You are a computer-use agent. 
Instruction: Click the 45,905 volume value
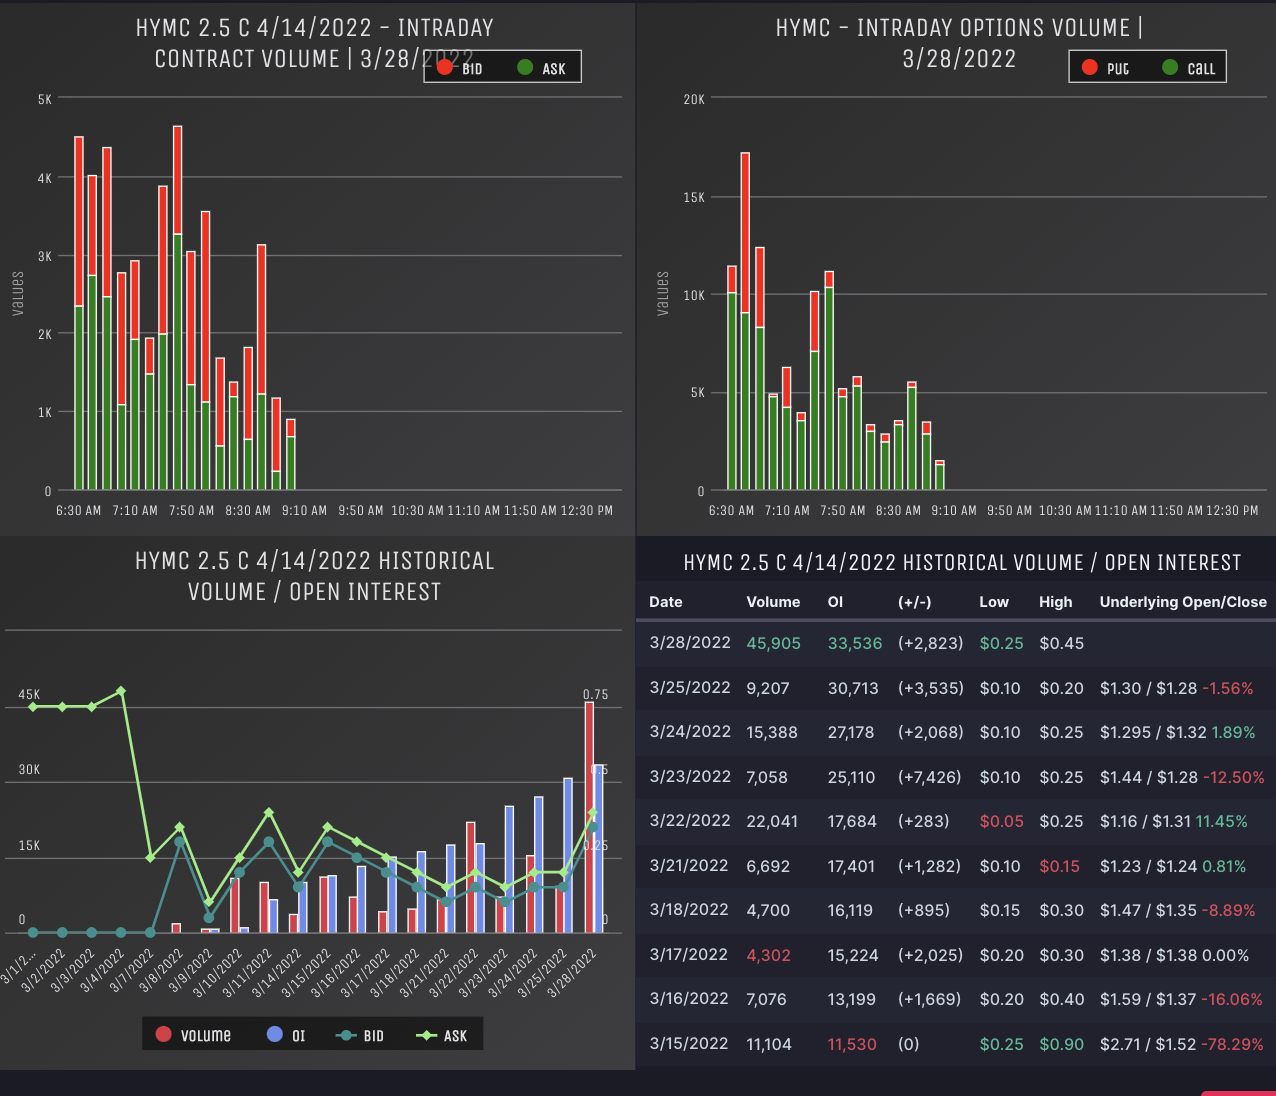[773, 644]
